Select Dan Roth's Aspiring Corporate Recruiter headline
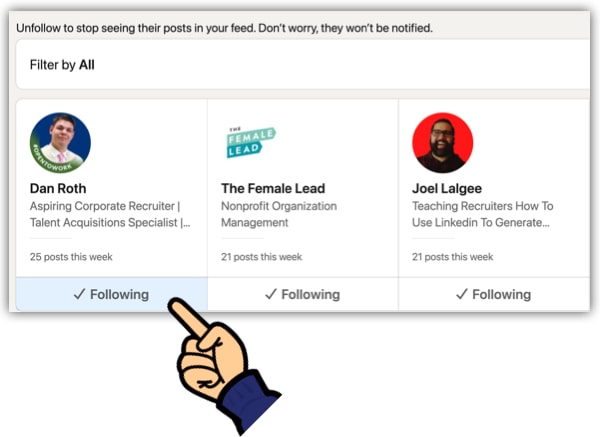 tap(110, 214)
